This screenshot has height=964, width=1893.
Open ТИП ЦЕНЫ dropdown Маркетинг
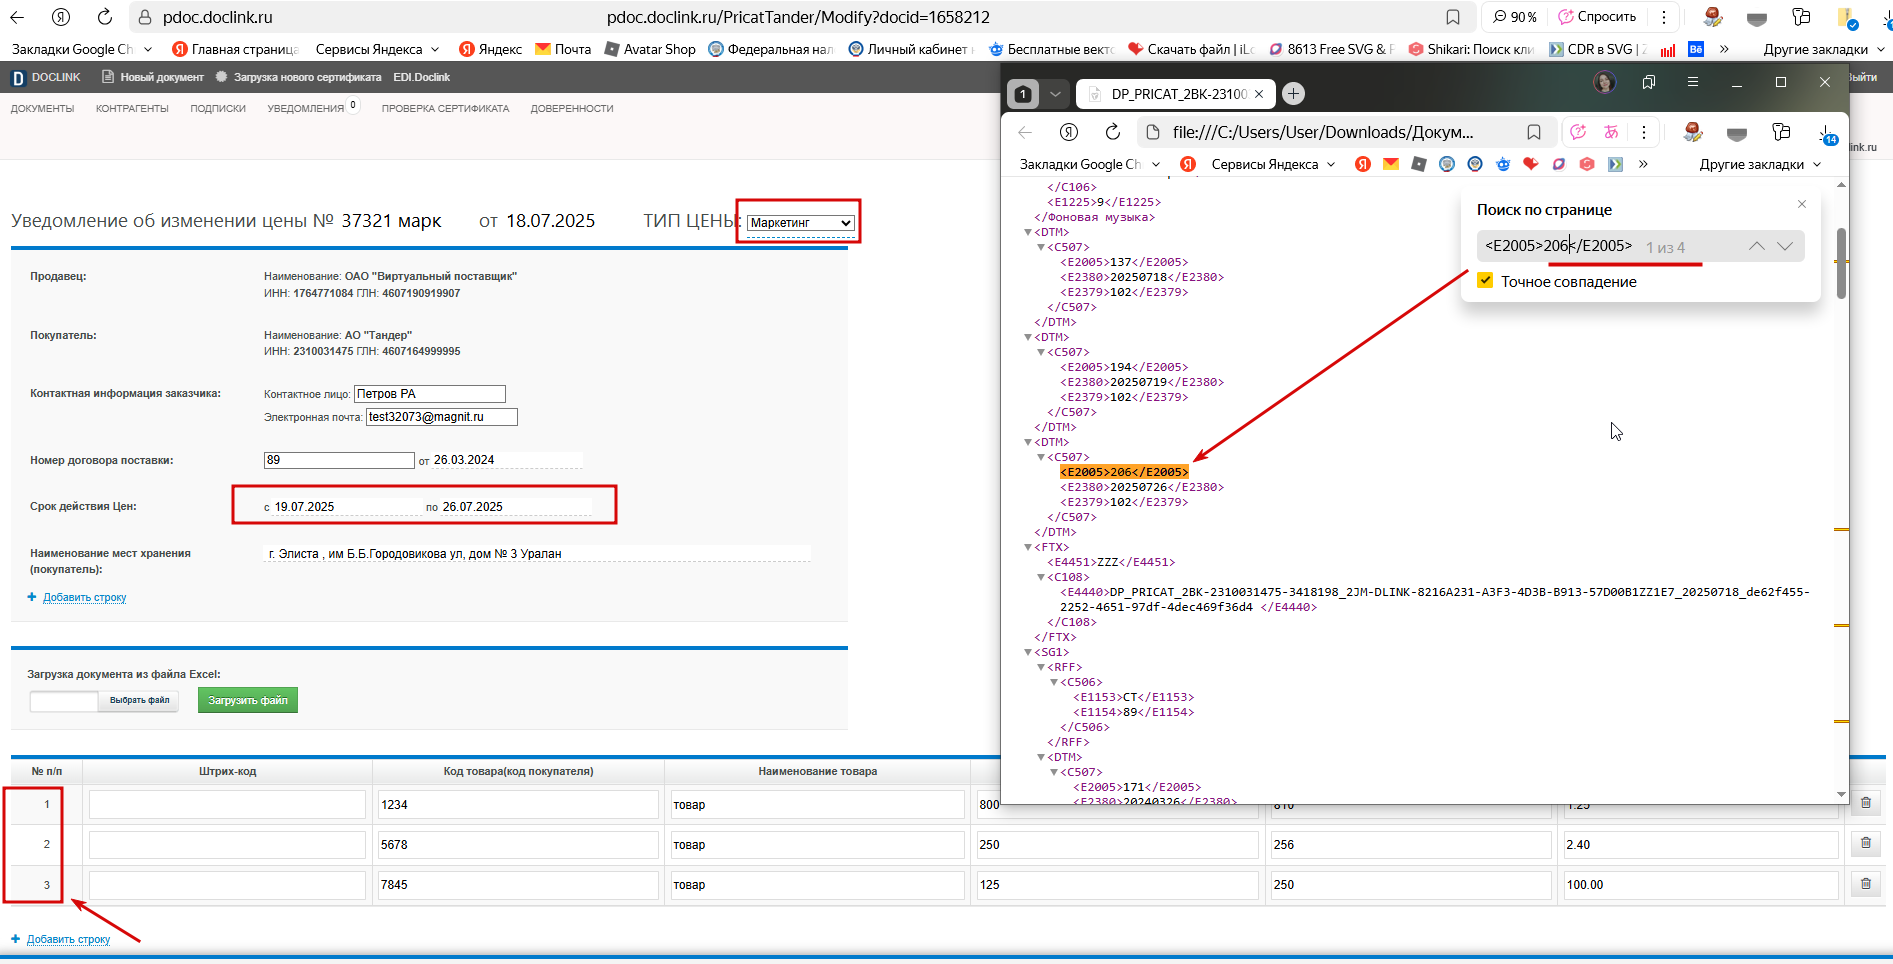pyautogui.click(x=801, y=223)
